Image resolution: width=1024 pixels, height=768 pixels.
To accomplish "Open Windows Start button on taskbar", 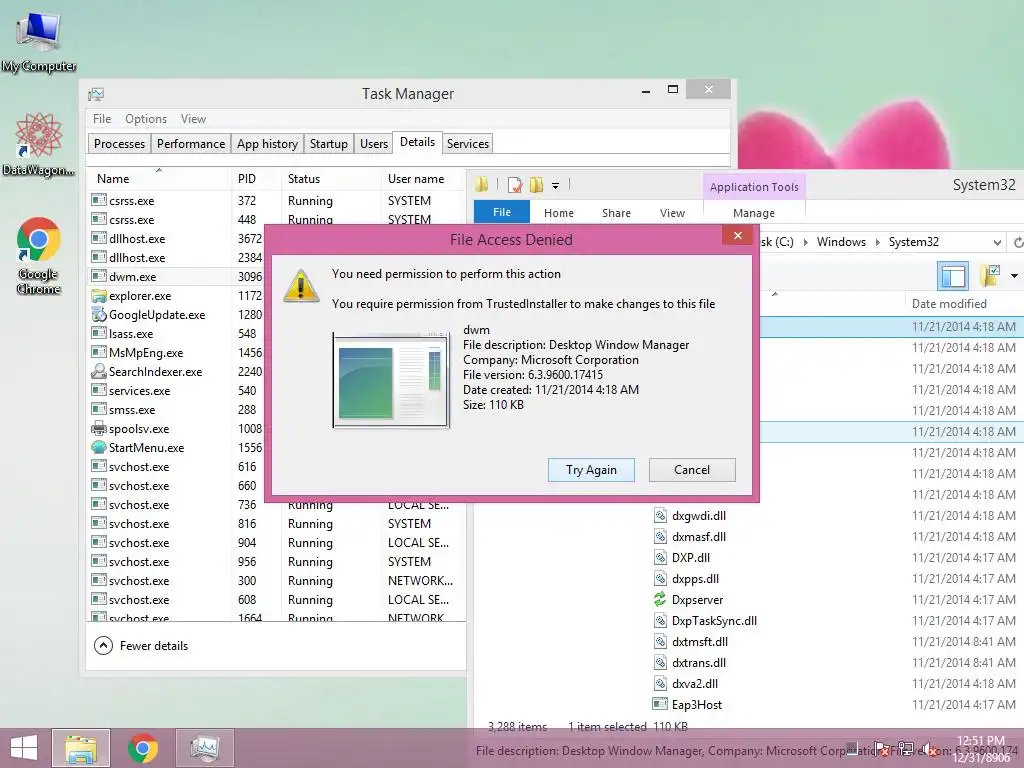I will [24, 748].
